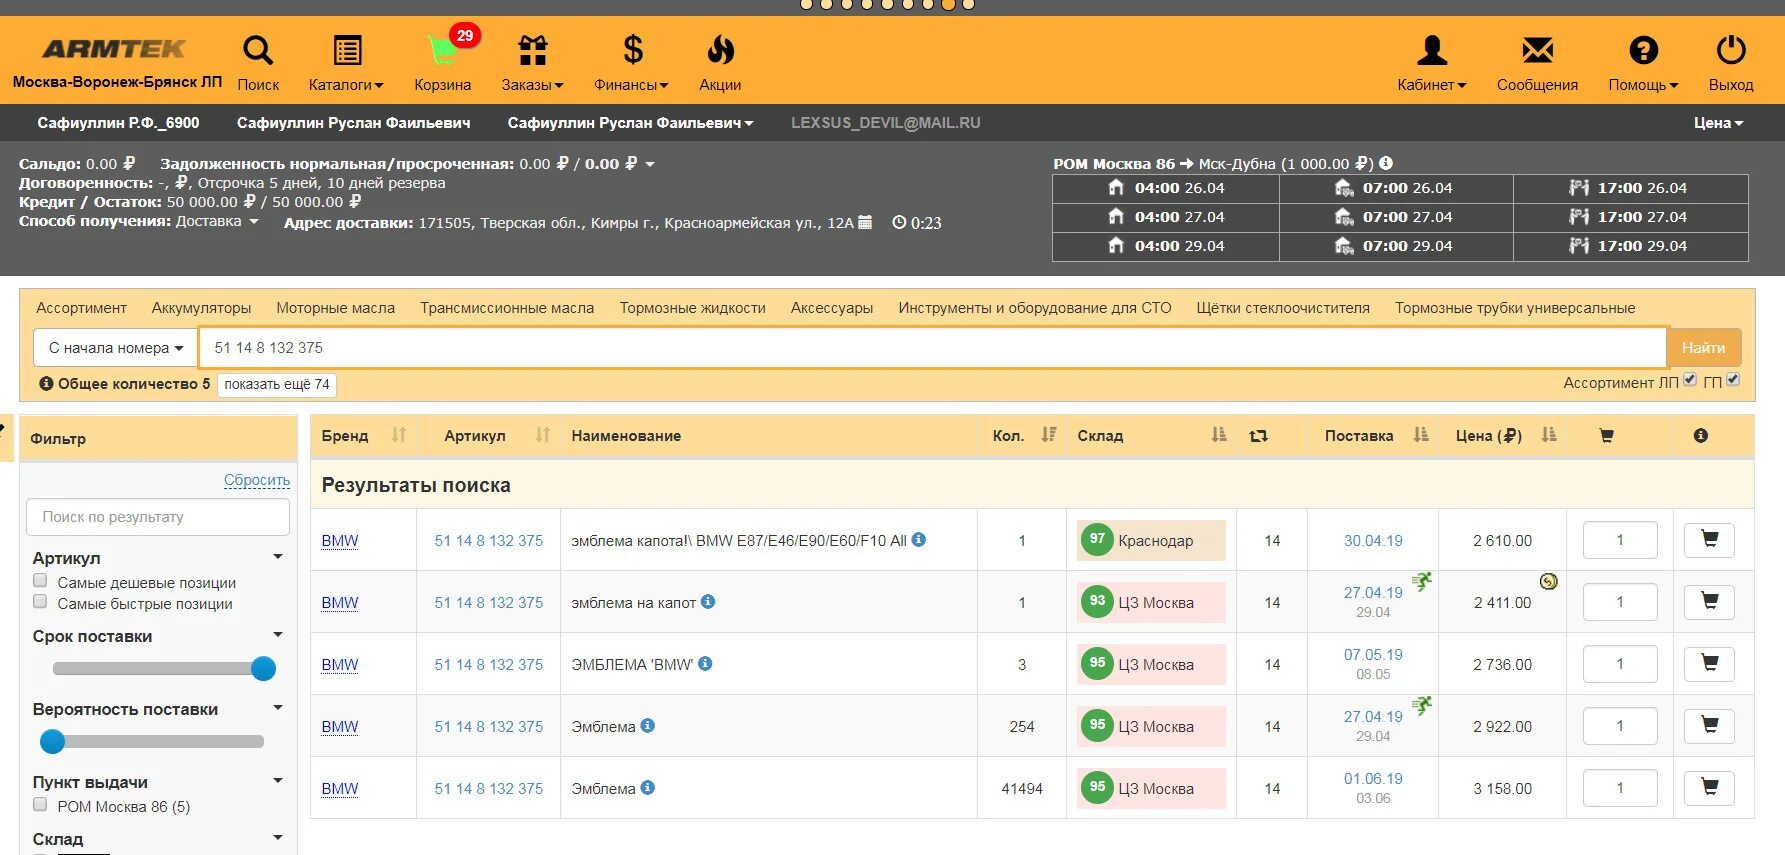This screenshot has height=855, width=1785.
Task: Open delivery date 30.04.19 link
Action: (x=1373, y=541)
